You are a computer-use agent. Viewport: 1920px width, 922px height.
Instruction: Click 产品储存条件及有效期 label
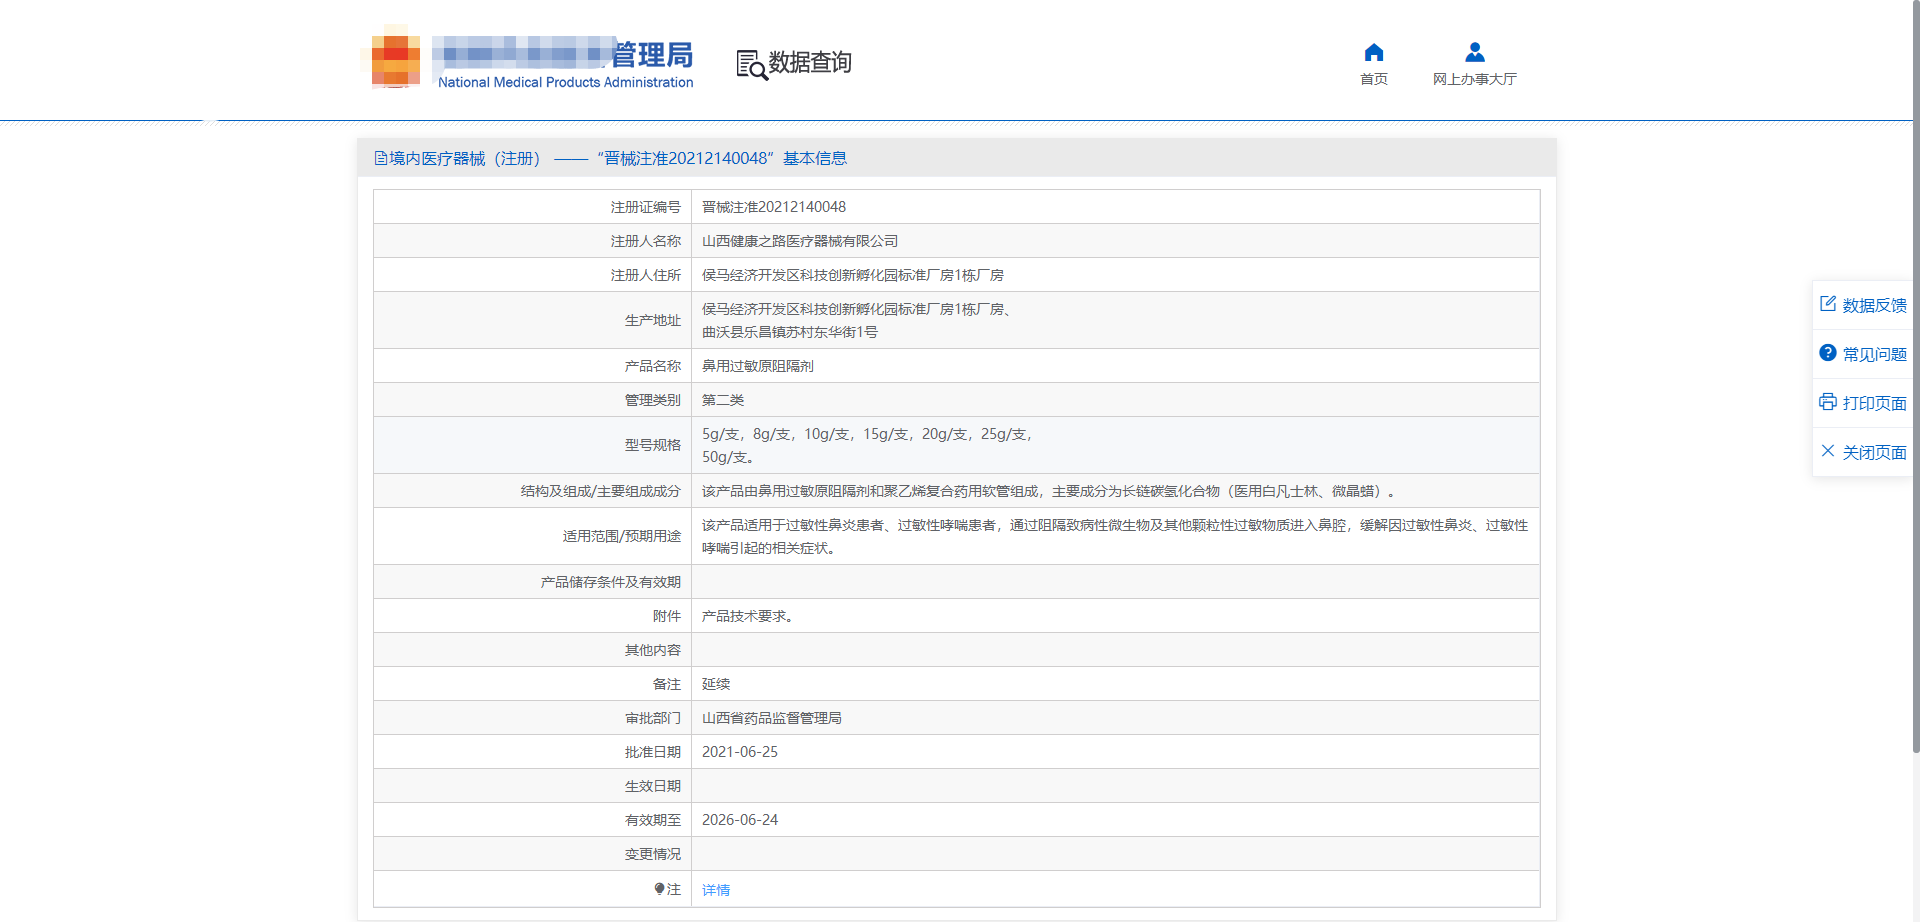click(x=611, y=582)
